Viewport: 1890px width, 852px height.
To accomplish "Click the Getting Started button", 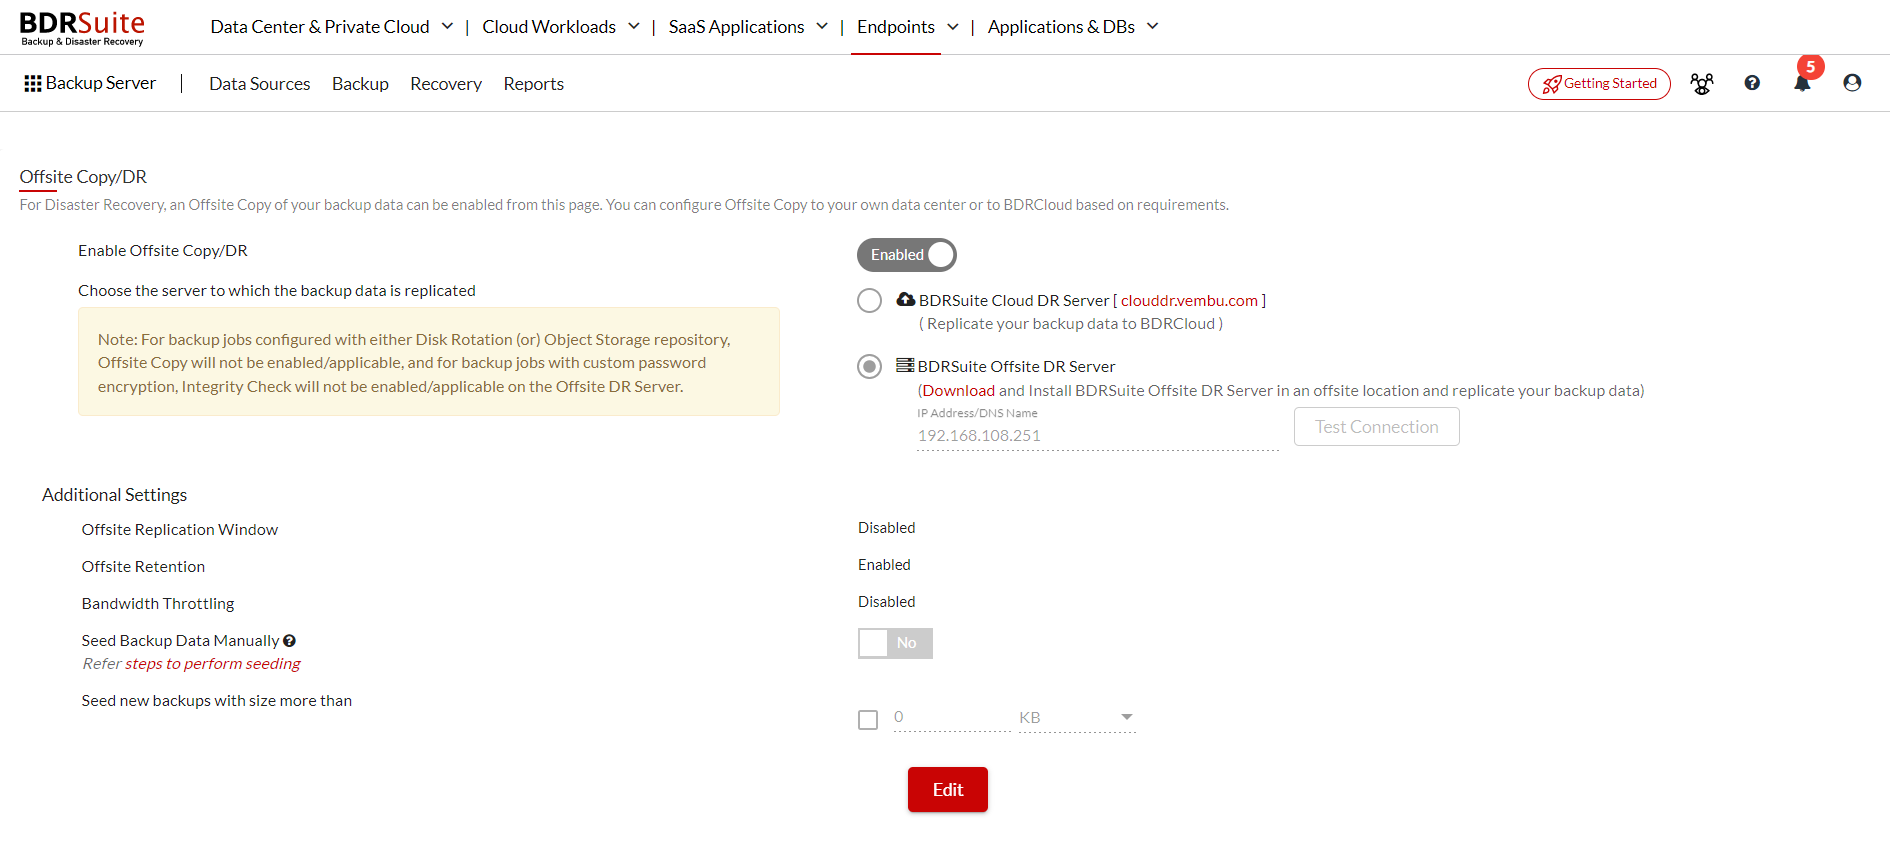I will (1599, 84).
